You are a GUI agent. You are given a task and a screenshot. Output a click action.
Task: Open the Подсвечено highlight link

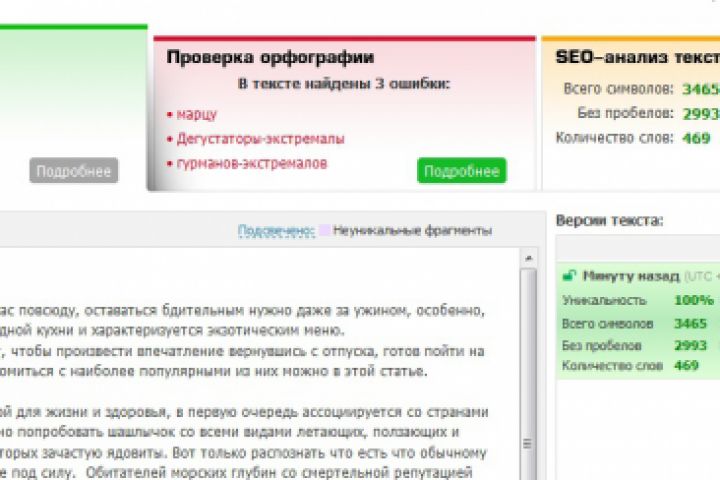276,231
